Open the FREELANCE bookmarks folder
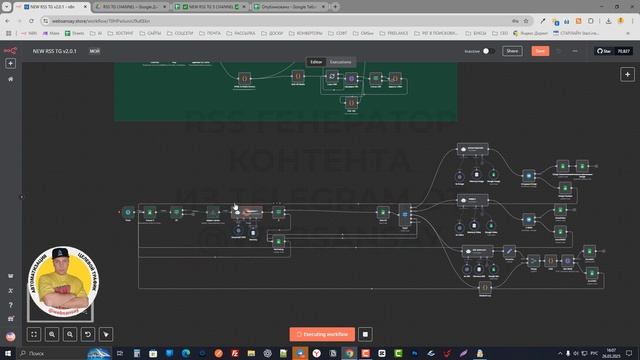This screenshot has height=360, width=640. [x=394, y=33]
